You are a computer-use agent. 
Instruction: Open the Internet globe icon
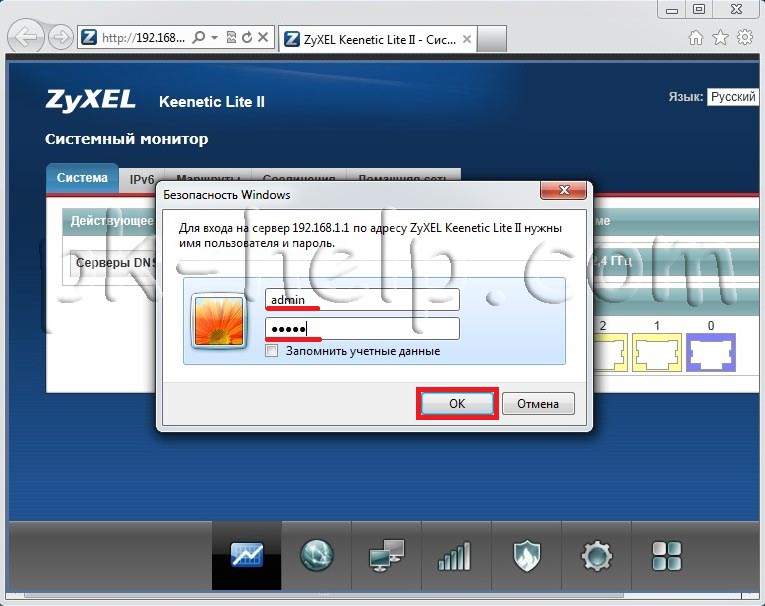tap(316, 555)
